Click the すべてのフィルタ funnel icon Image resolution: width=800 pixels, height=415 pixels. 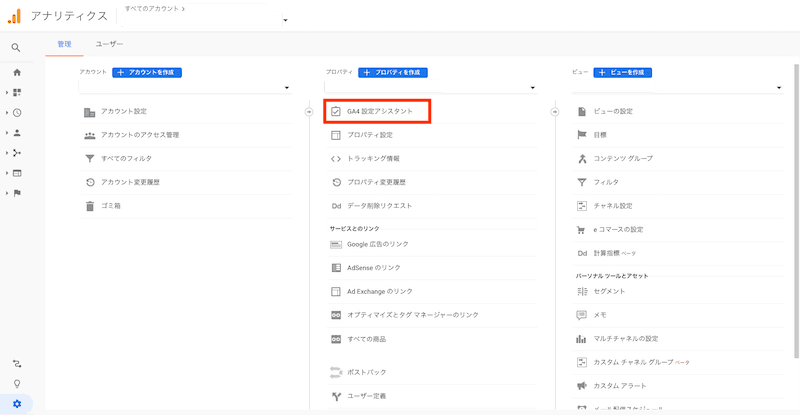[90, 159]
